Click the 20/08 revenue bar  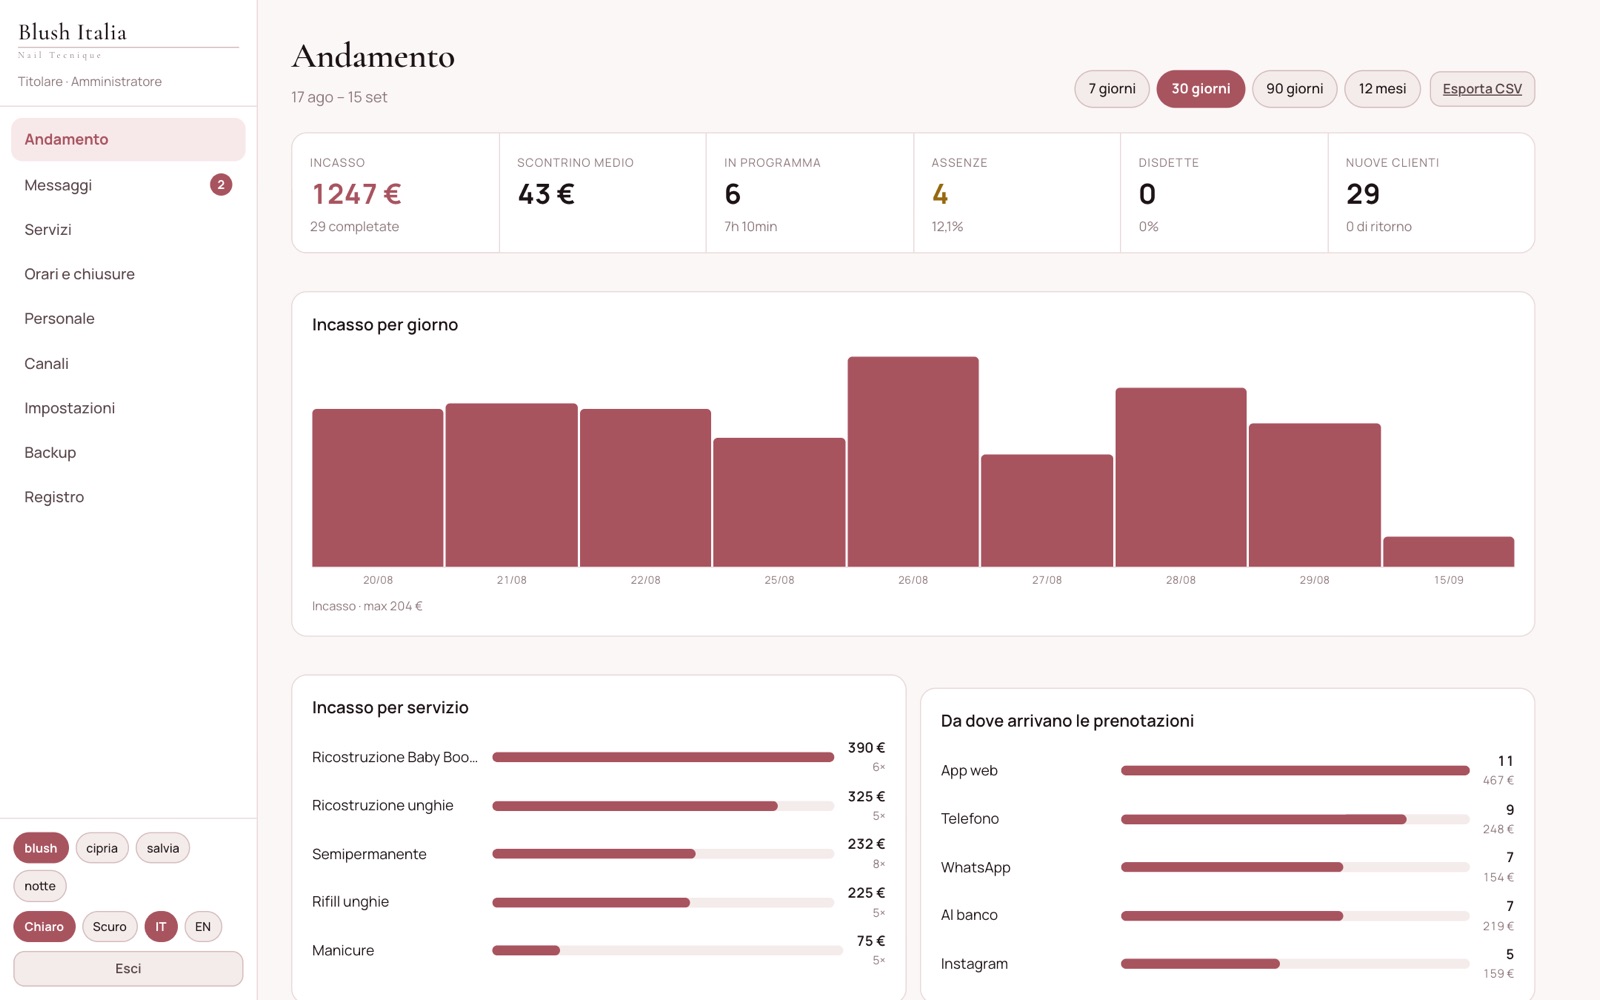[x=378, y=488]
